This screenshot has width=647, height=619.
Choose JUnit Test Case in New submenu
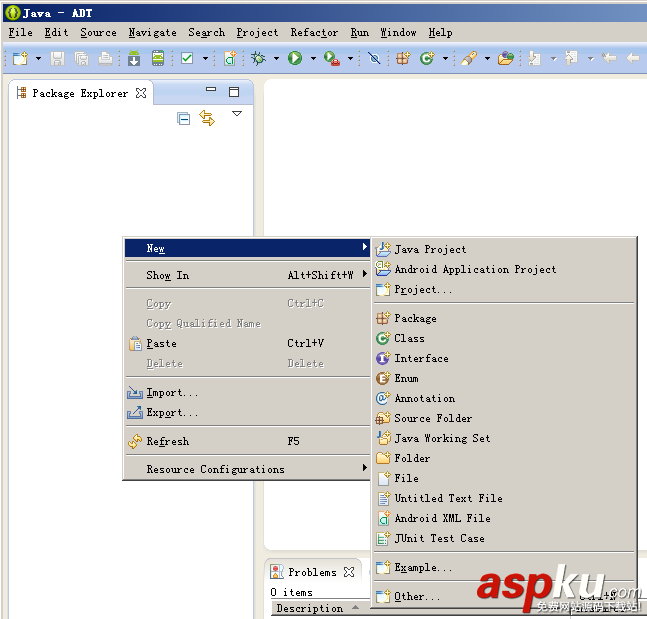504,539
